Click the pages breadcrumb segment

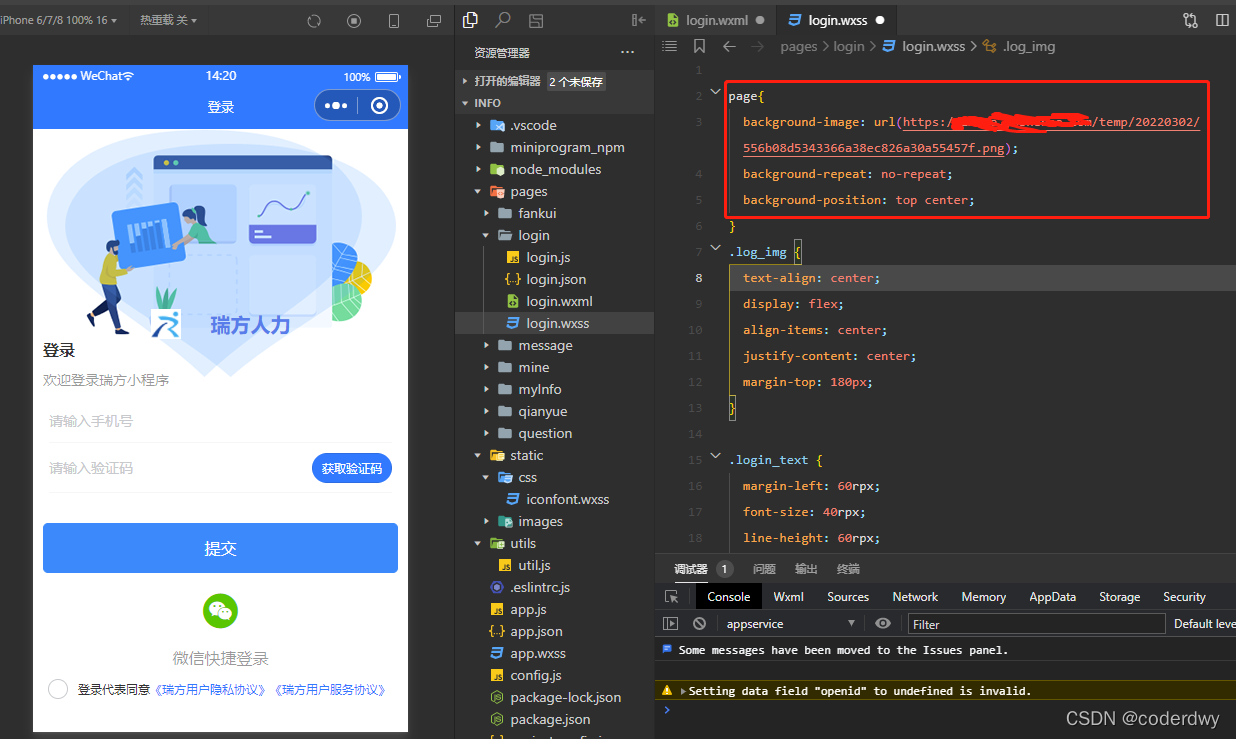pyautogui.click(x=798, y=46)
